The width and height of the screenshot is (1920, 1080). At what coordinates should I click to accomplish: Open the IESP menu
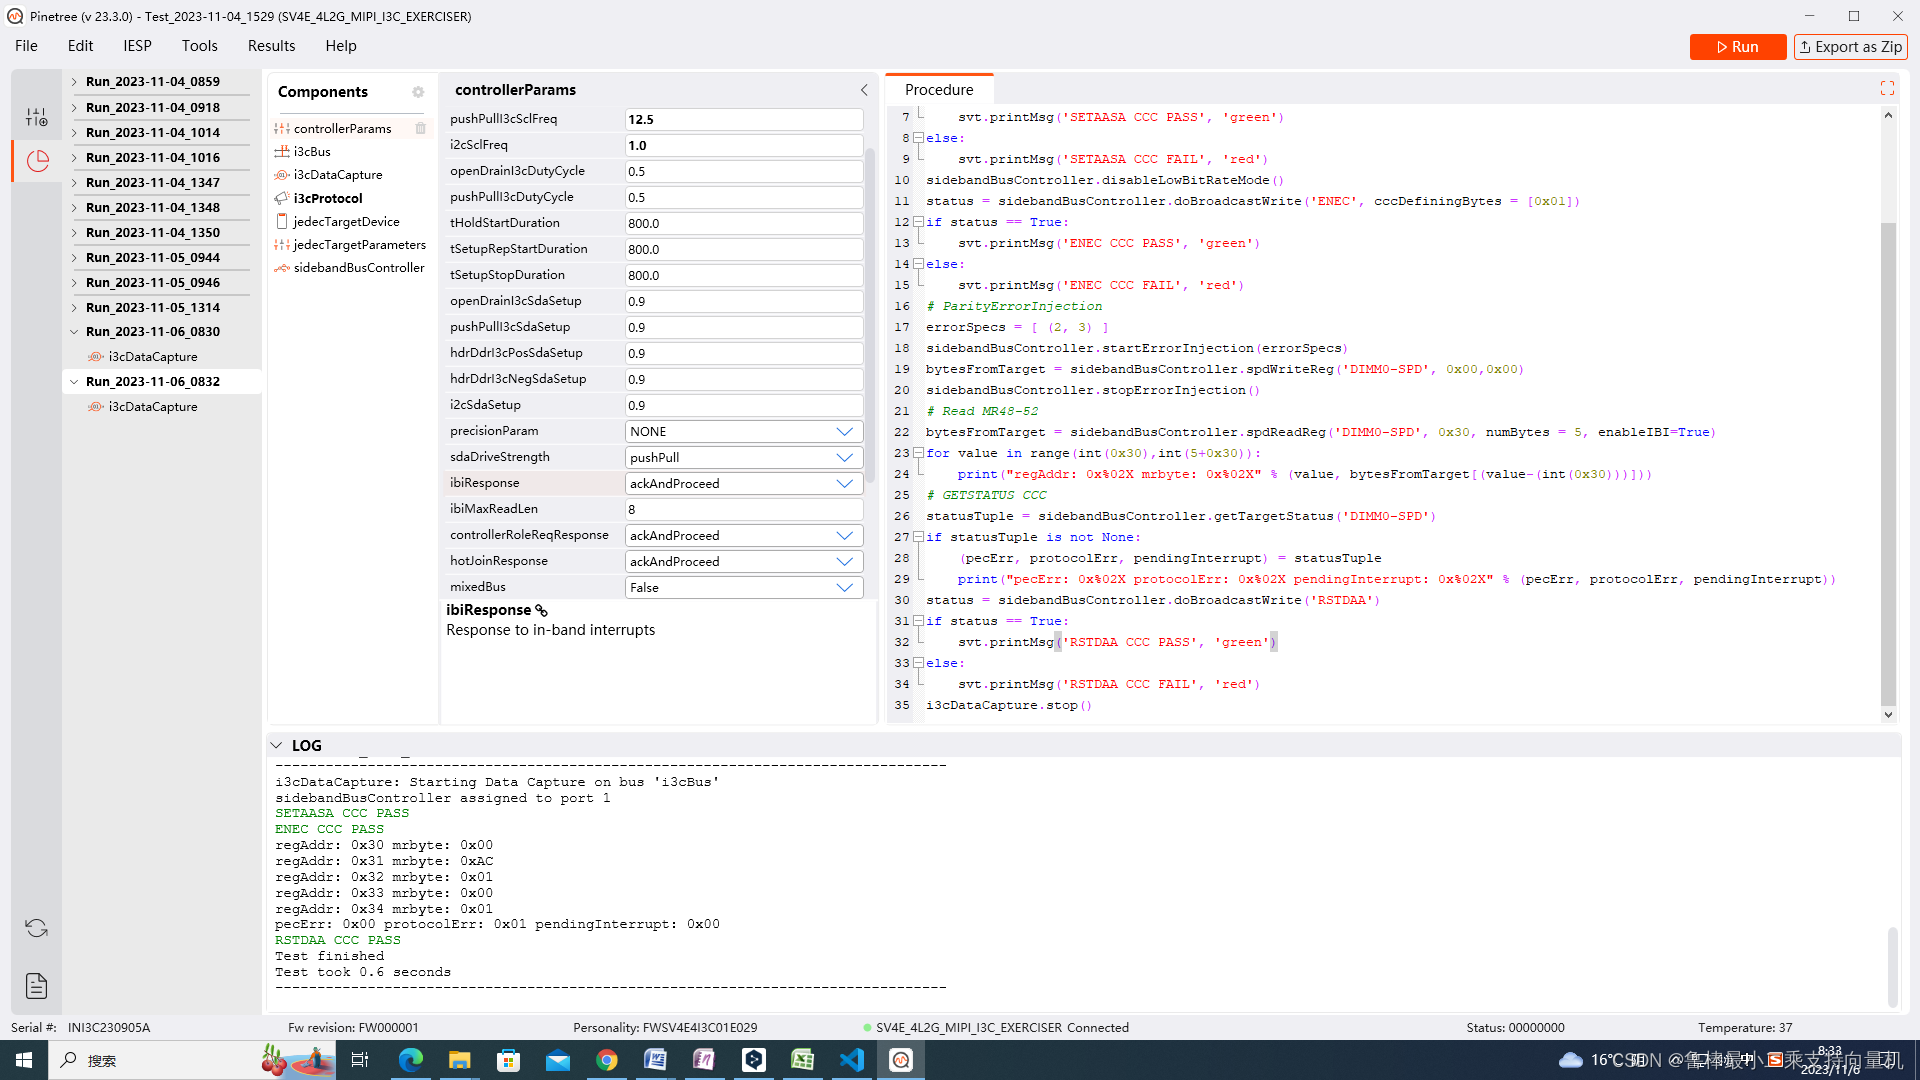(137, 45)
